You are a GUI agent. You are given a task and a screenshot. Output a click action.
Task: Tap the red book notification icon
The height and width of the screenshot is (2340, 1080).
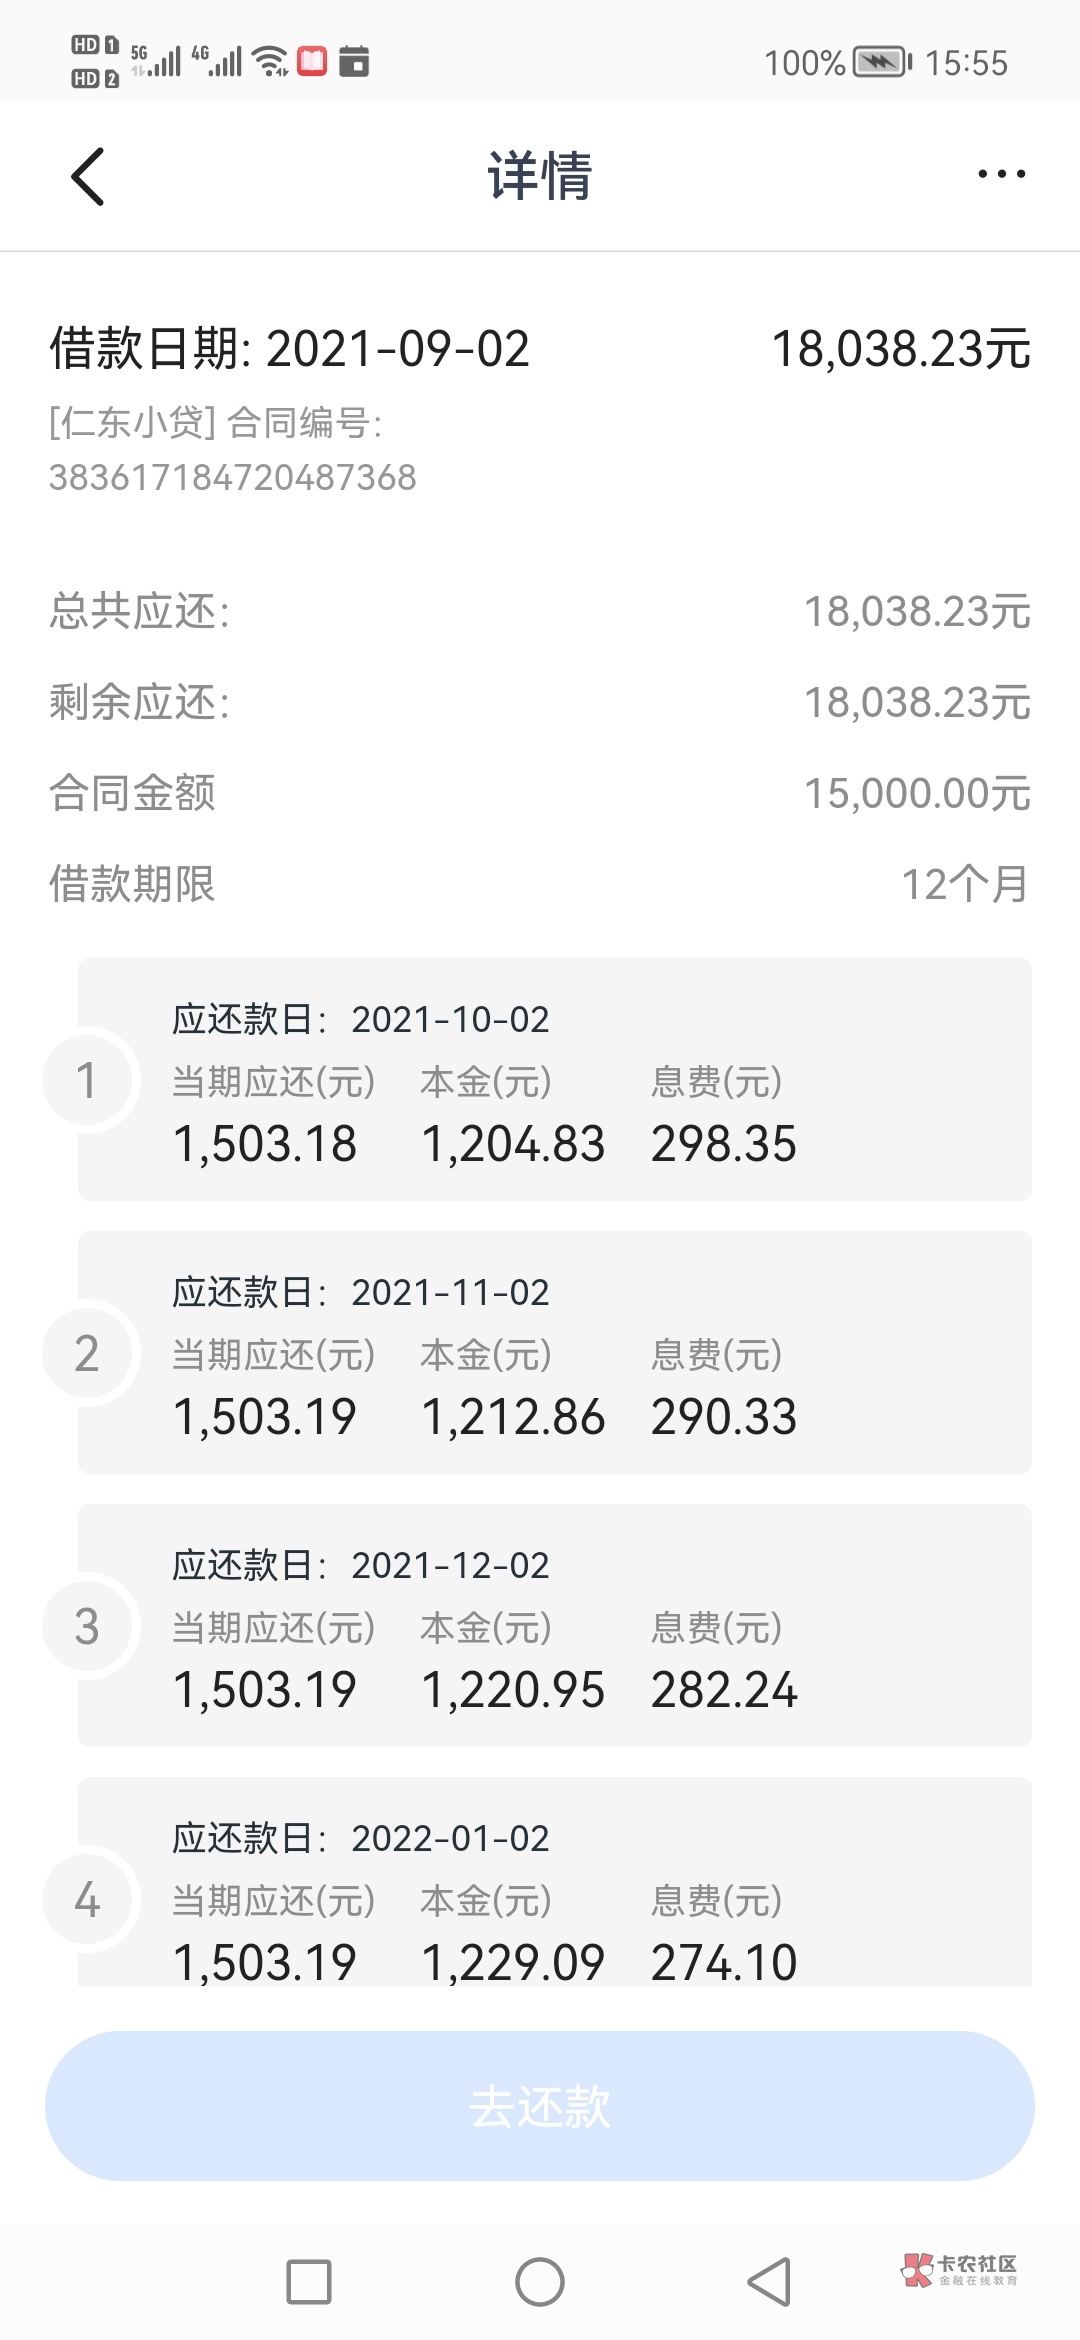click(x=312, y=61)
